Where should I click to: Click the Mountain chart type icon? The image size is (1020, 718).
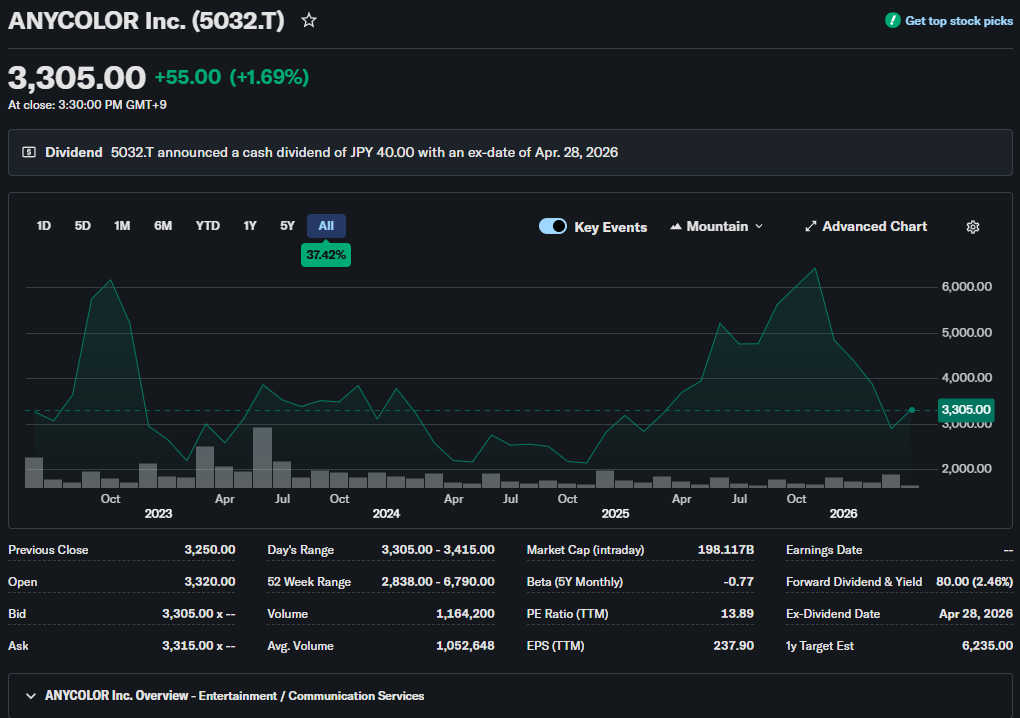click(x=676, y=227)
